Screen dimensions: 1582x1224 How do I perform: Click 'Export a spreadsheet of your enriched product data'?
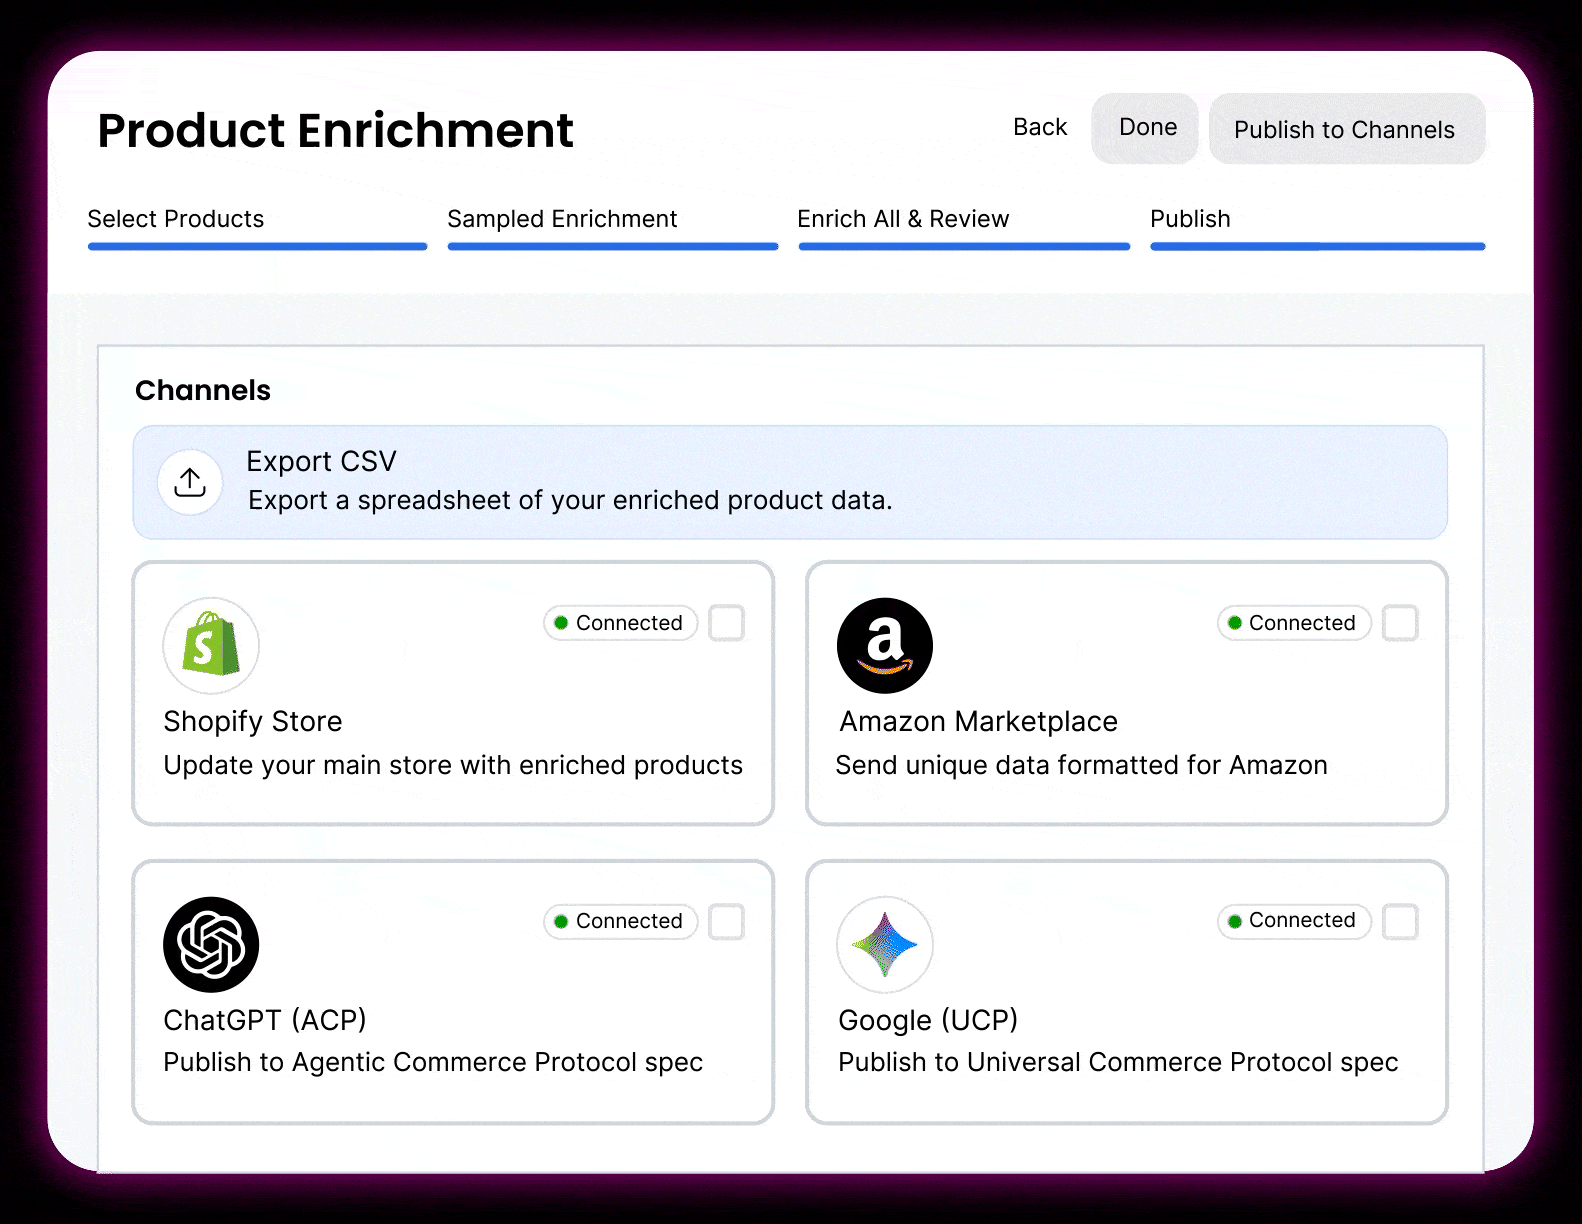(570, 500)
